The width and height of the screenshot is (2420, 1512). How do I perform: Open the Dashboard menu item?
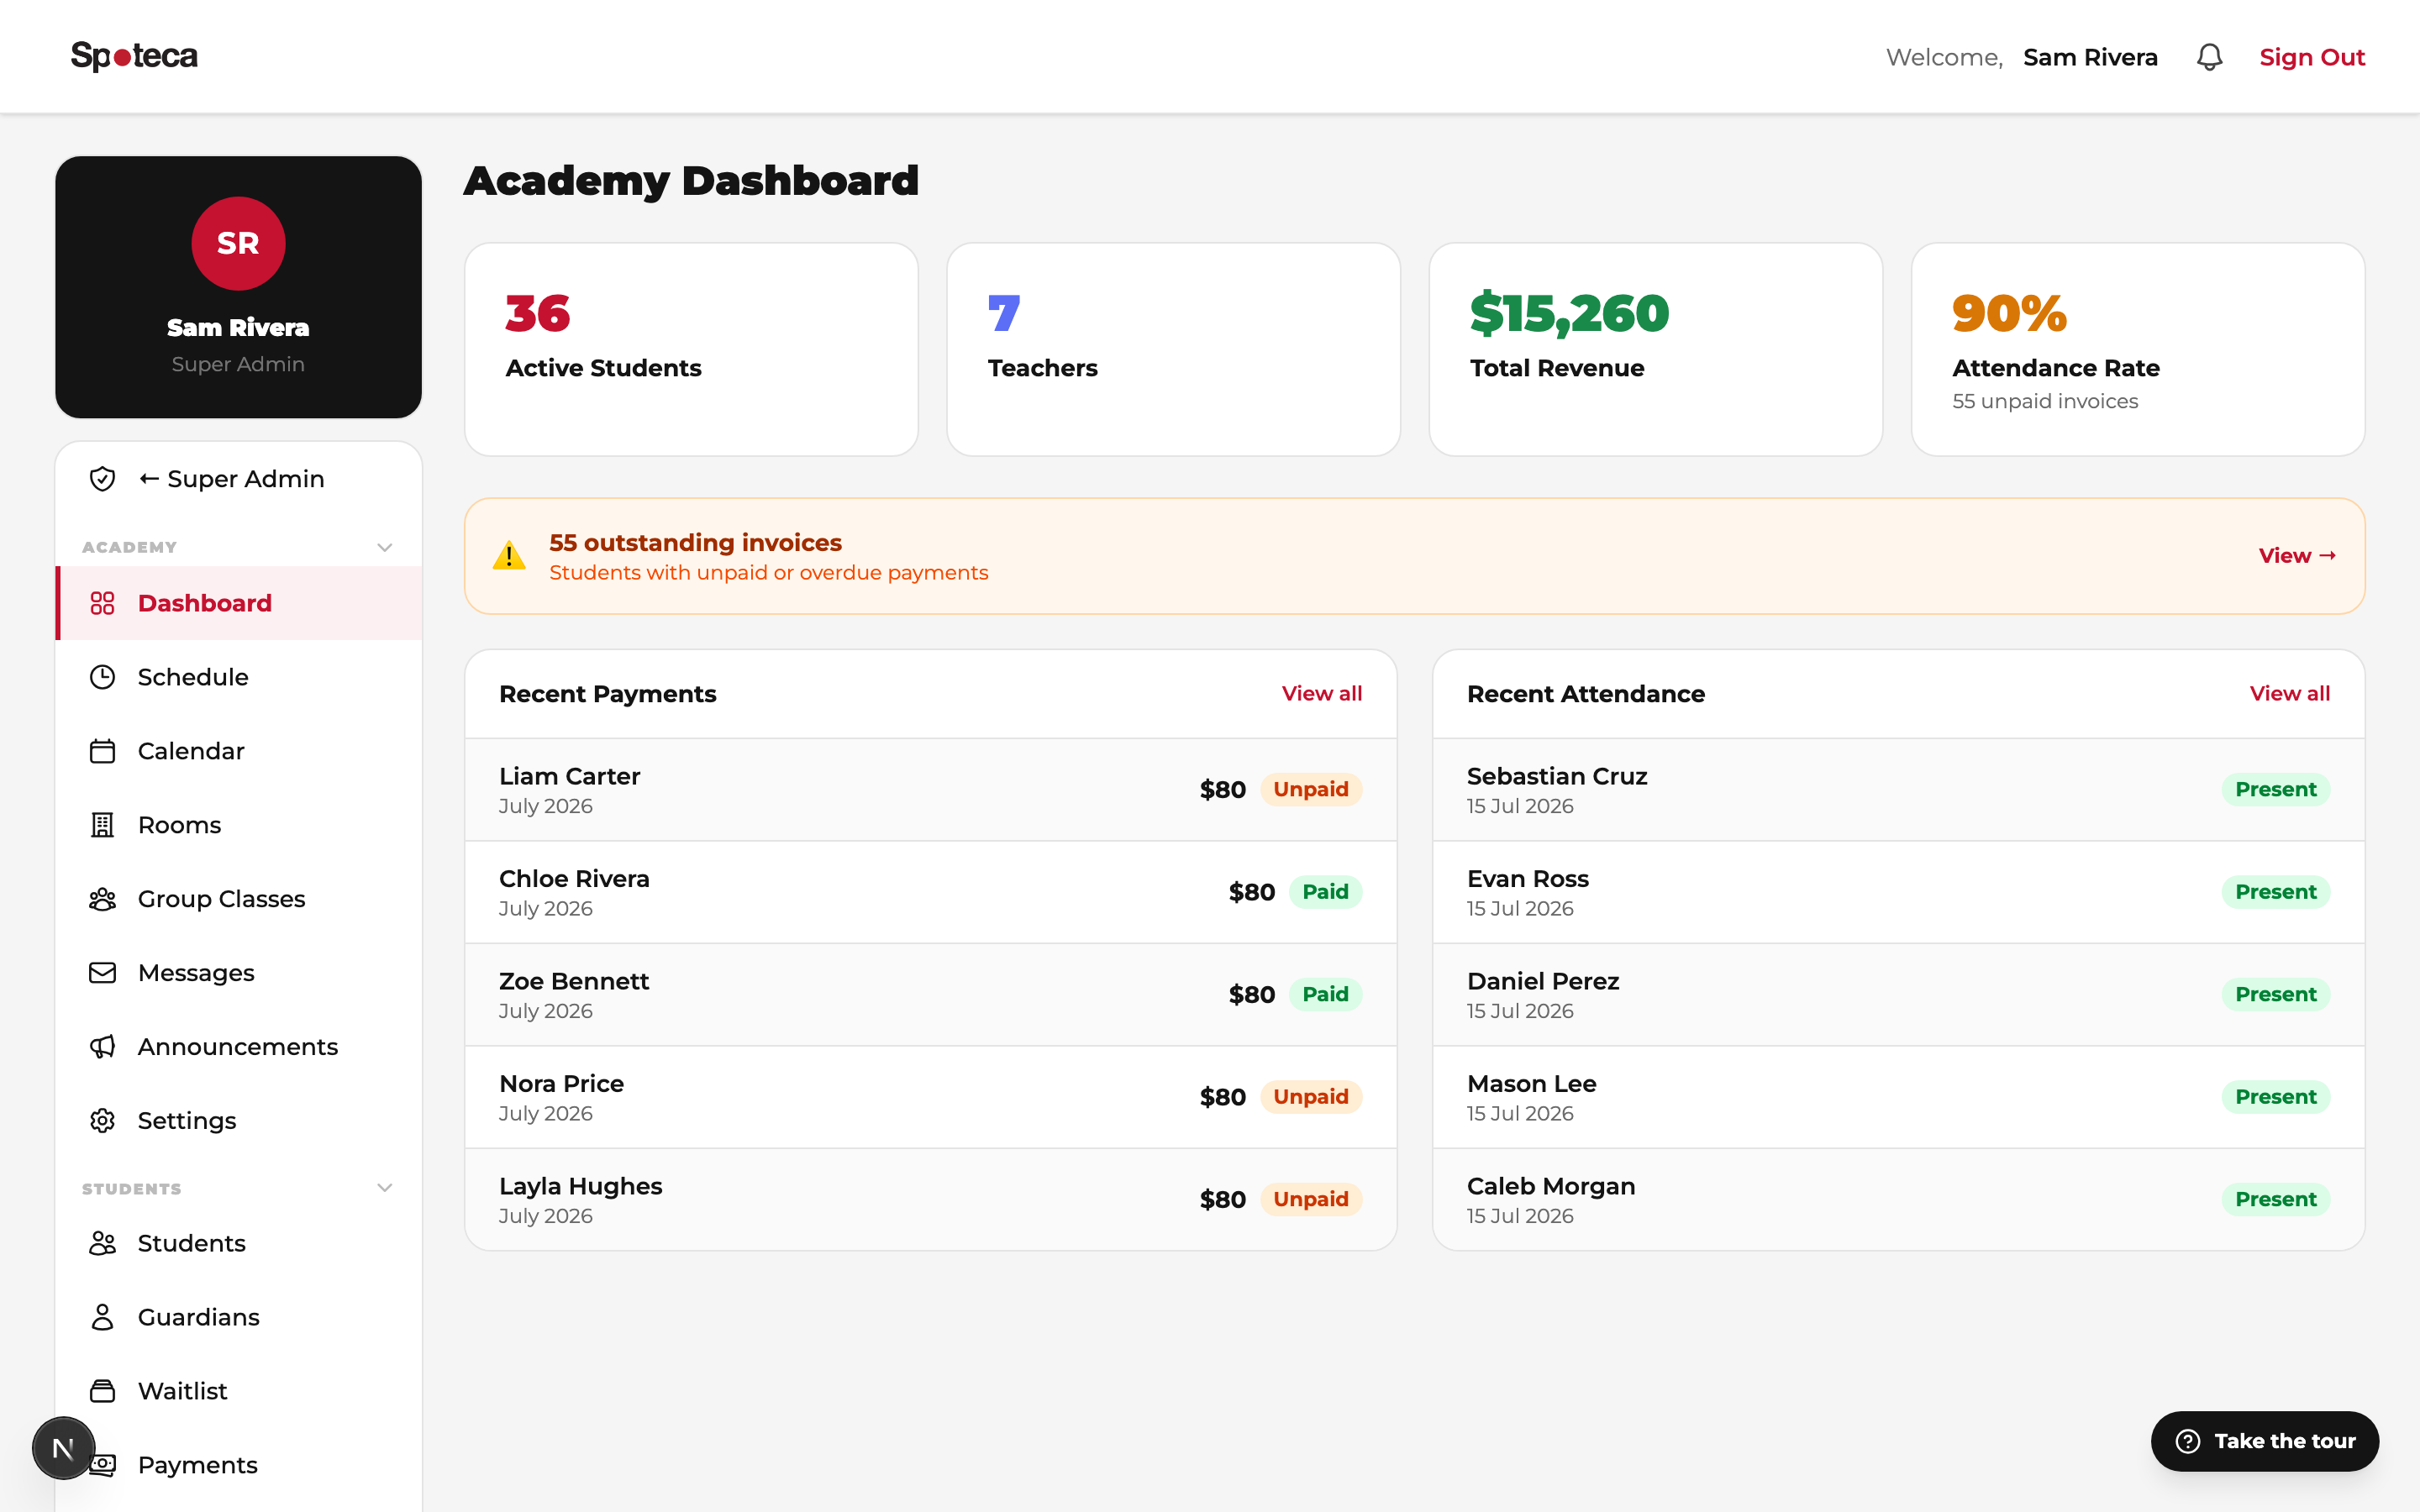point(238,603)
